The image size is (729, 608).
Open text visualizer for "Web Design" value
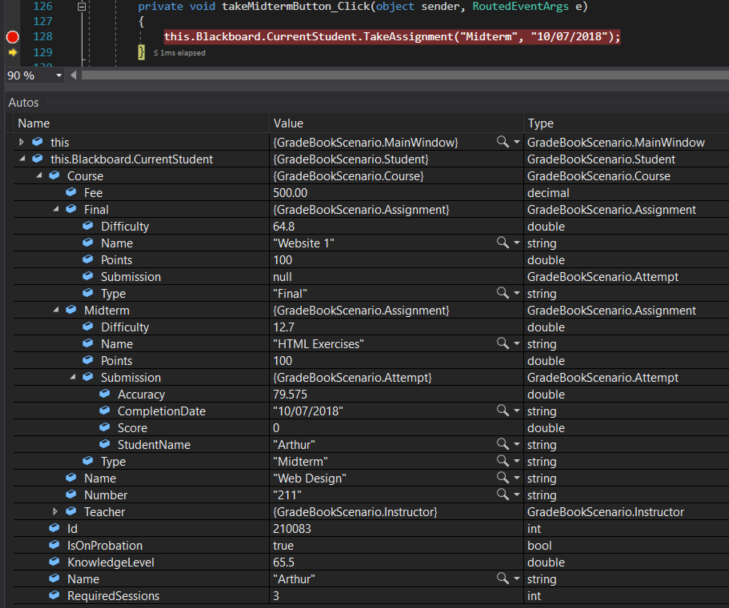click(x=503, y=477)
